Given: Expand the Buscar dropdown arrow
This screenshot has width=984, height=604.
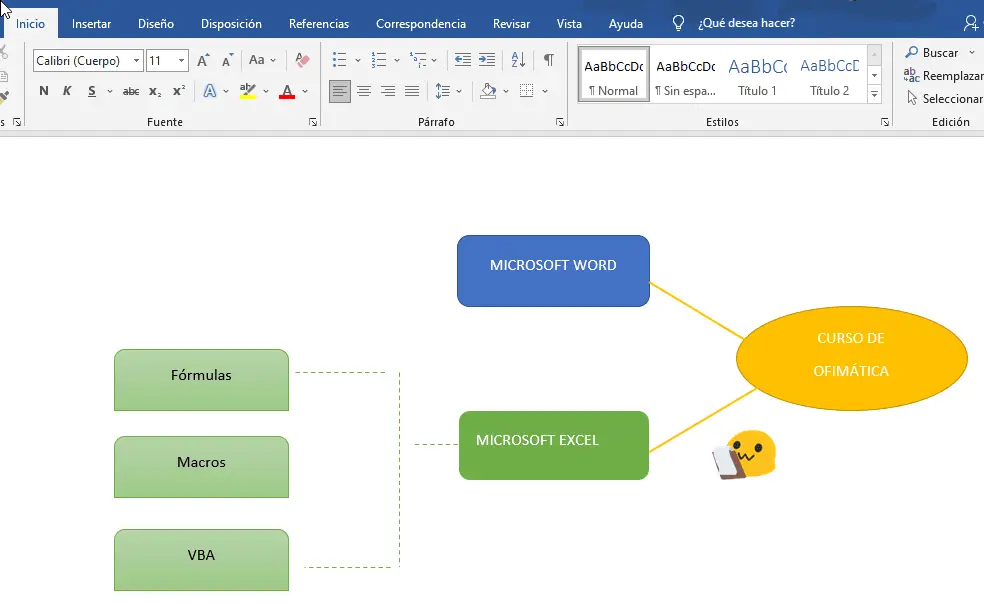Looking at the screenshot, I should (x=971, y=53).
